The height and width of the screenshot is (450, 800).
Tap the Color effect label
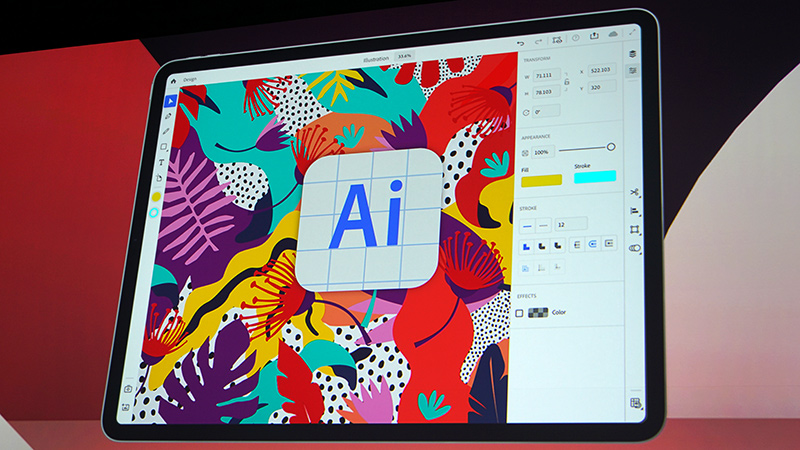(559, 312)
